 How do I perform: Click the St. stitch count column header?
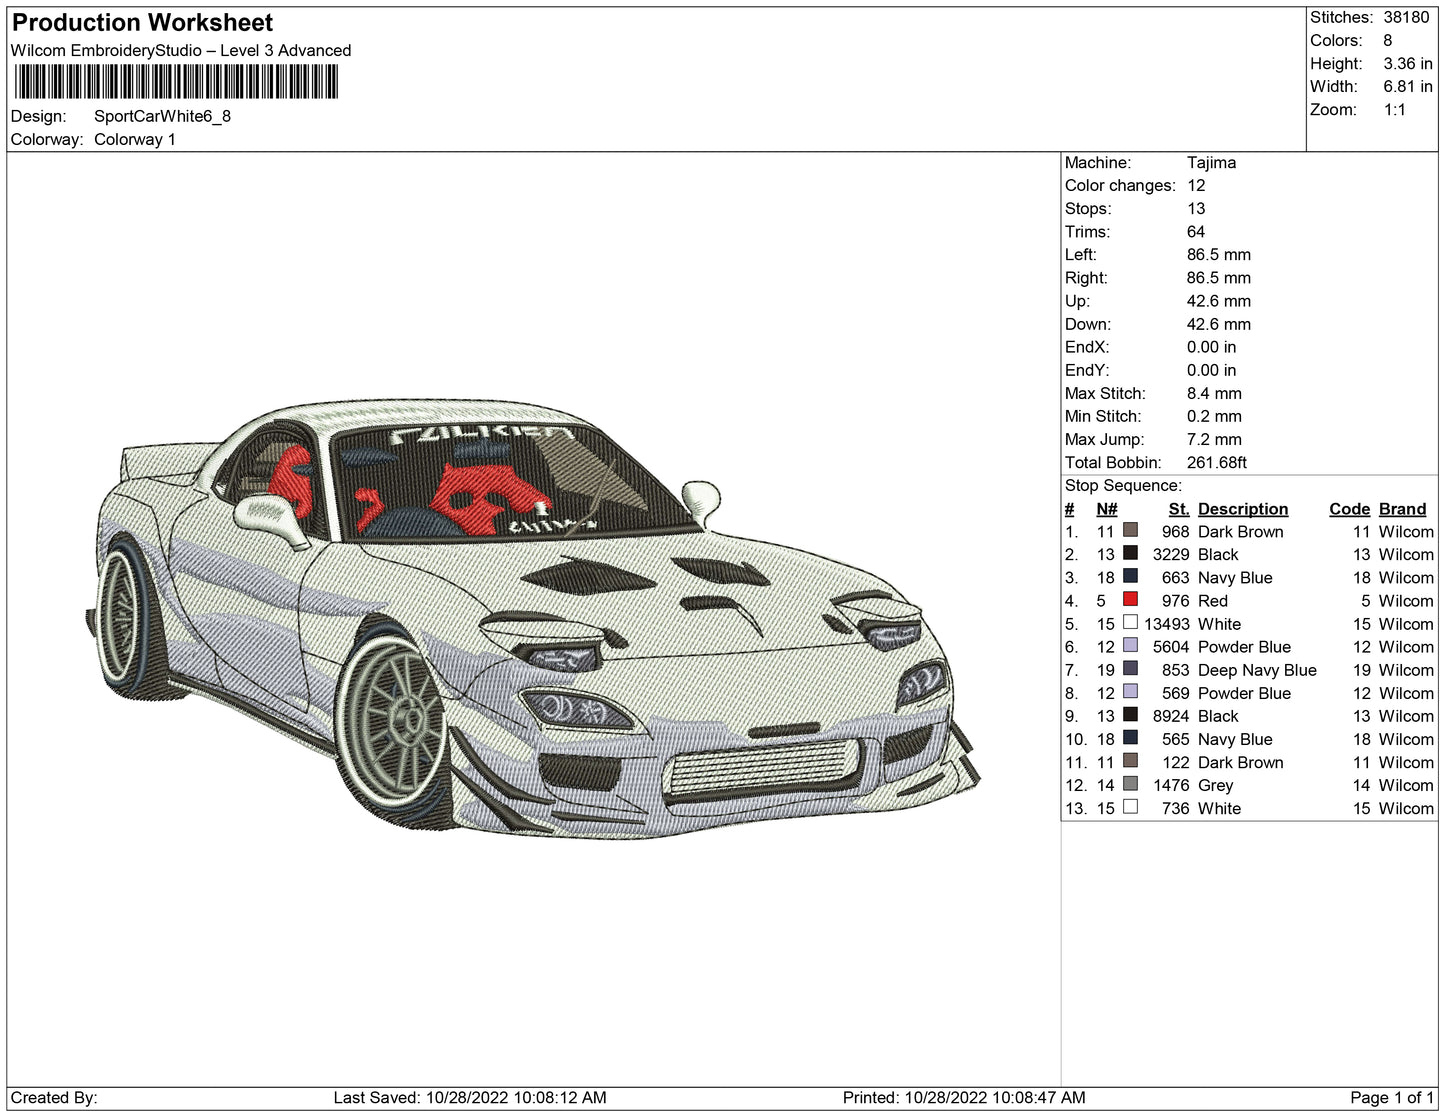[1179, 509]
